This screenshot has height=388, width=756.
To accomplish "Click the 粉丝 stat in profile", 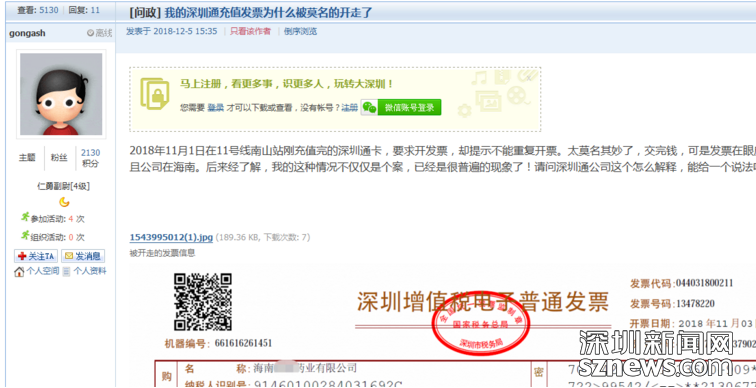I will pos(59,158).
